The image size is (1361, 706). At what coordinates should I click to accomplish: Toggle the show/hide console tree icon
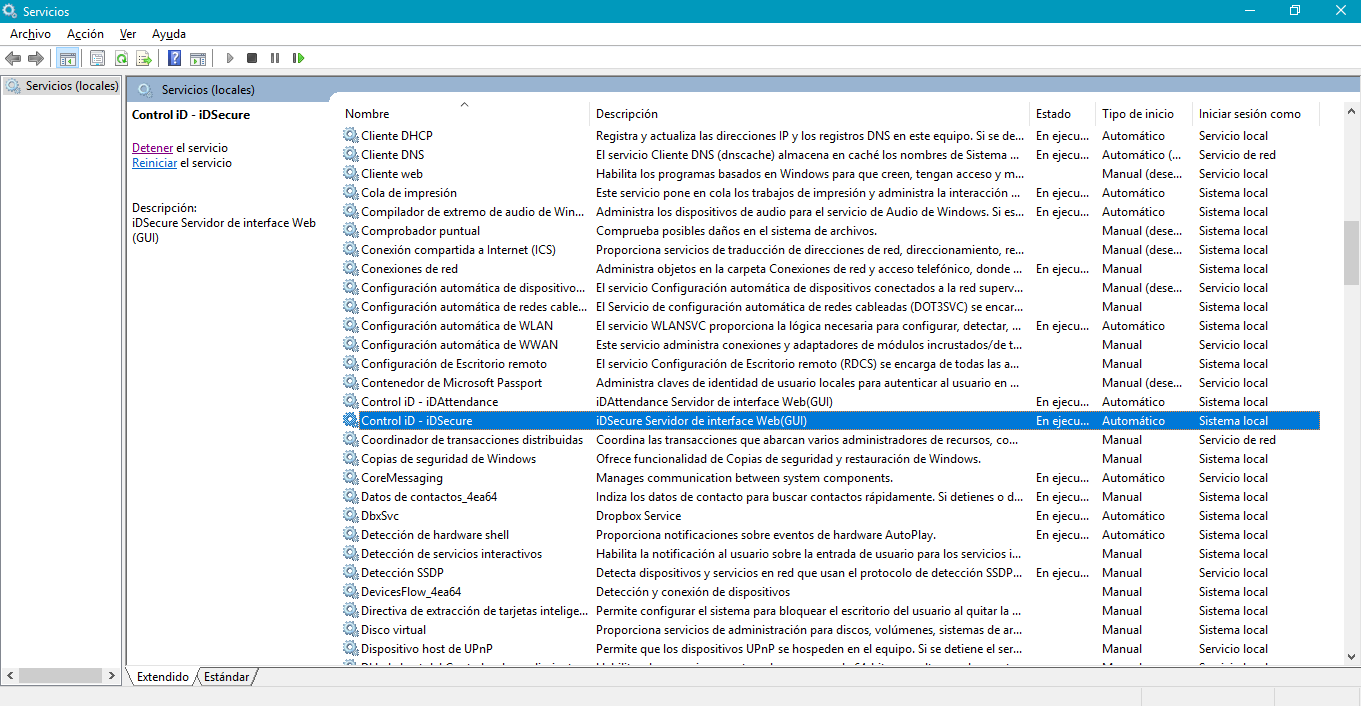pos(68,58)
